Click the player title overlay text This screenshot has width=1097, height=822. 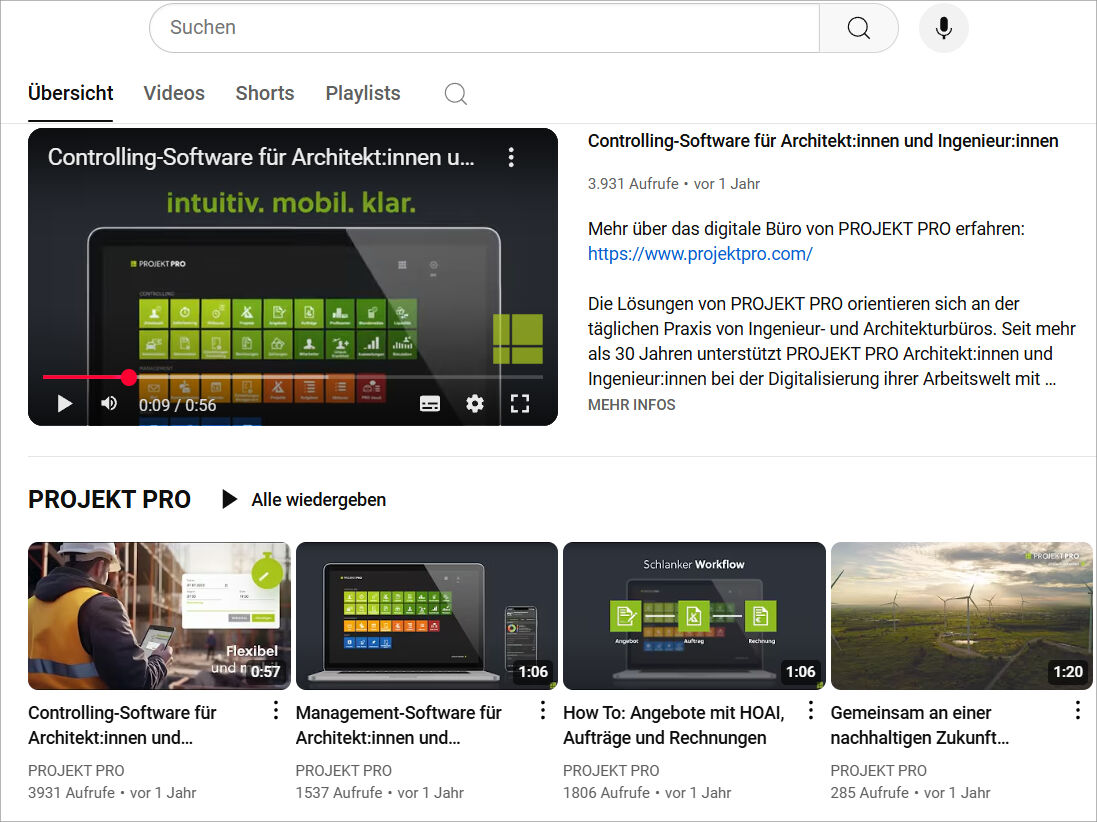coord(261,157)
